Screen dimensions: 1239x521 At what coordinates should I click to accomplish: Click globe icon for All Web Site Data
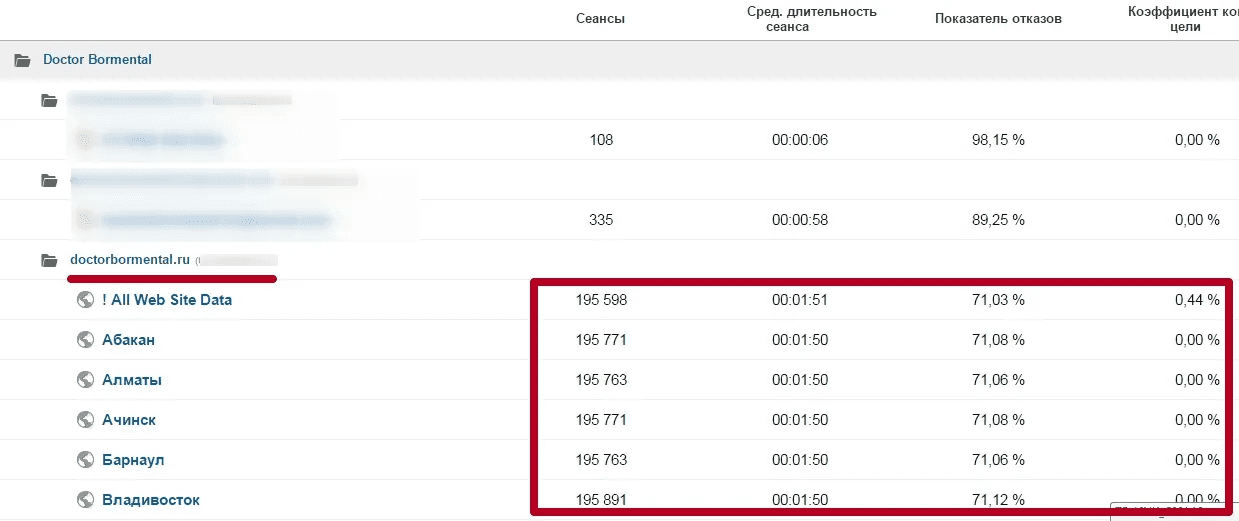(x=86, y=300)
